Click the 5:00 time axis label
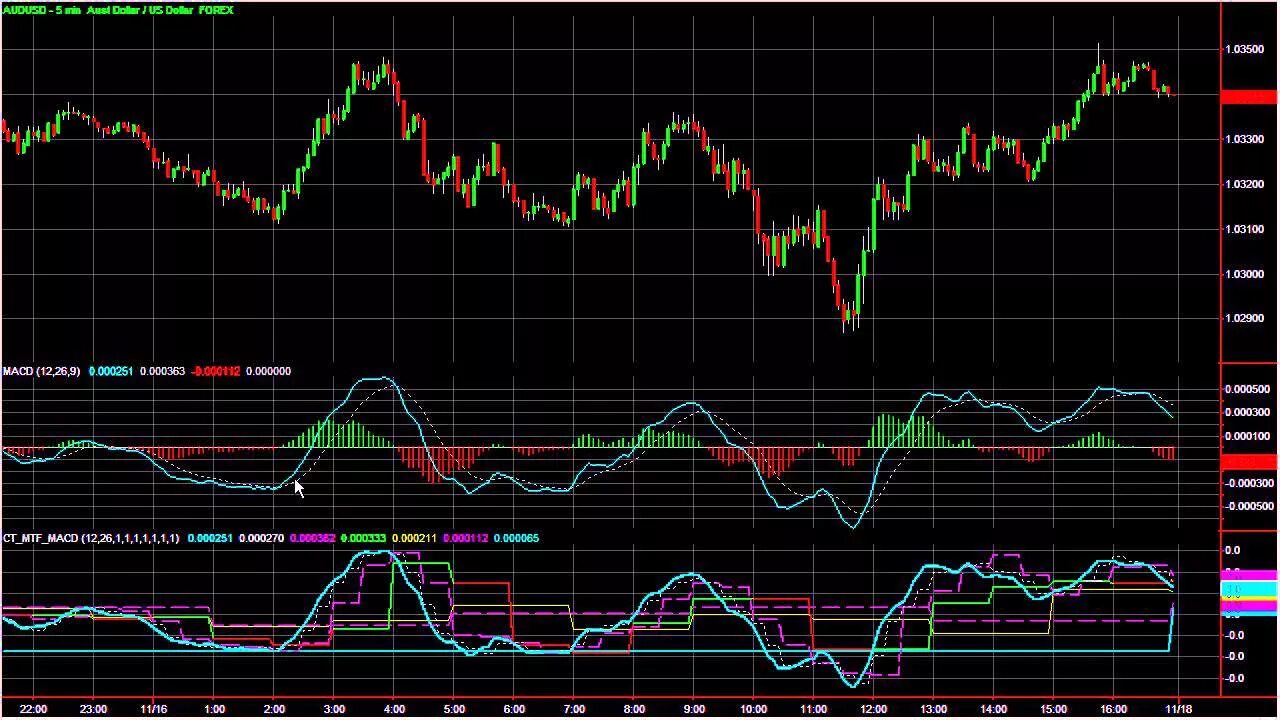The width and height of the screenshot is (1280, 720). pyautogui.click(x=454, y=709)
